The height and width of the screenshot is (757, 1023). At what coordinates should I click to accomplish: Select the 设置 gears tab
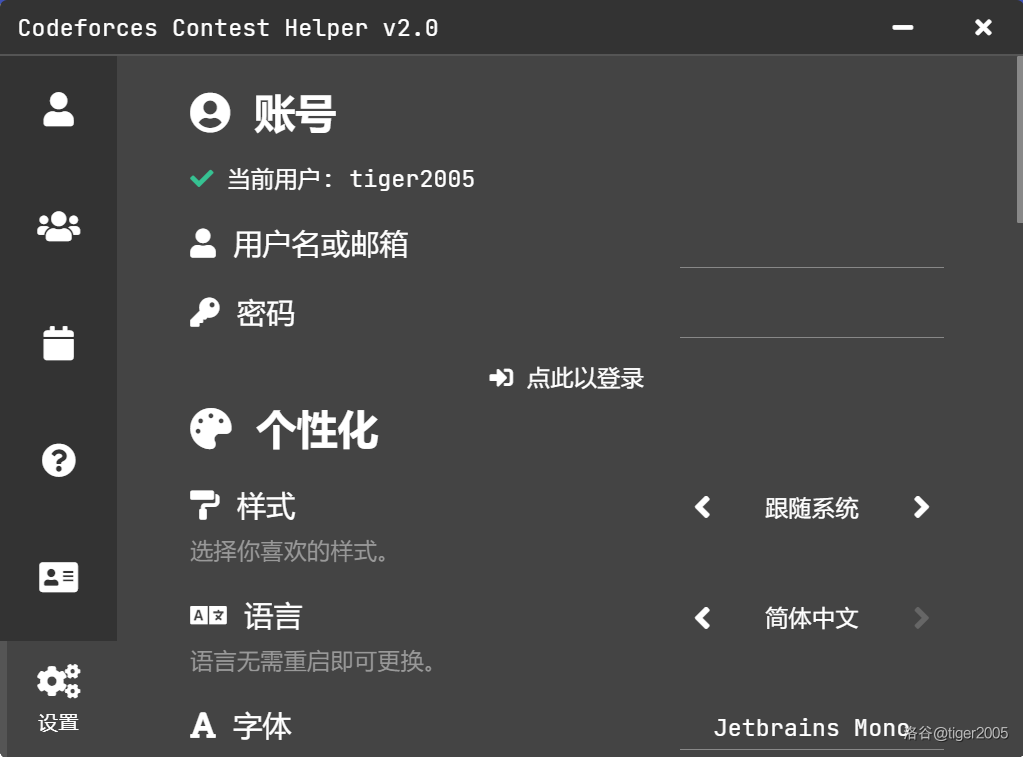click(59, 696)
